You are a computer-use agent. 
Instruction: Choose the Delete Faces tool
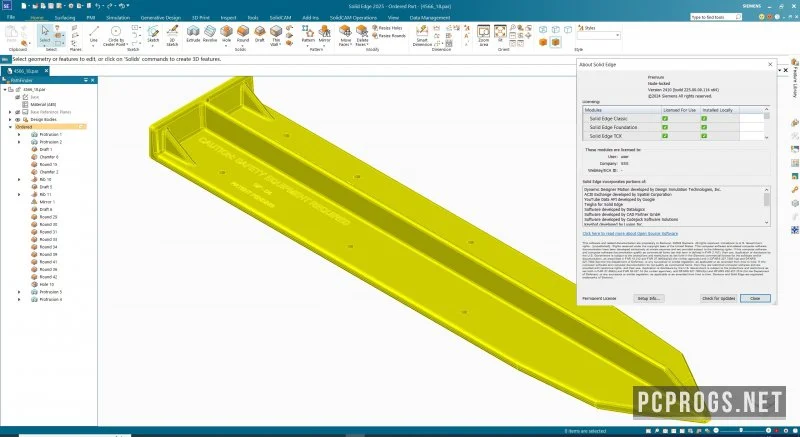tap(362, 36)
